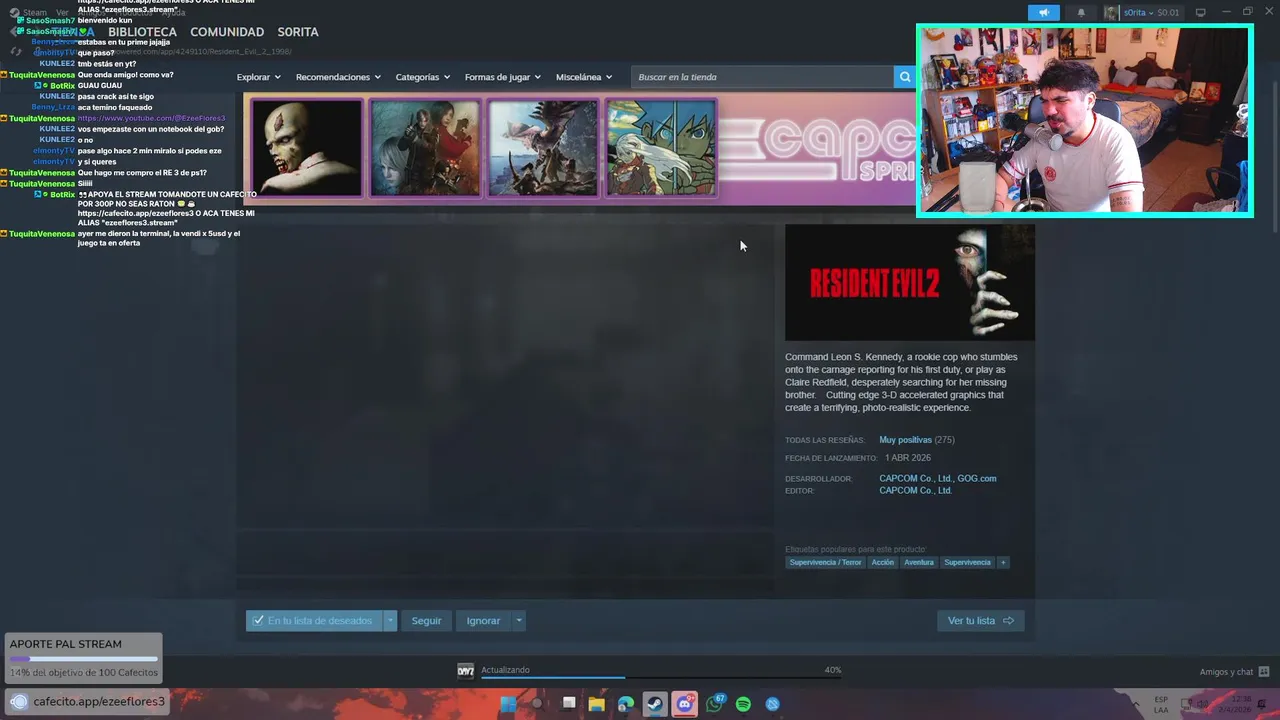Click the s0rita profile avatar
1280x720 pixels.
[1111, 13]
